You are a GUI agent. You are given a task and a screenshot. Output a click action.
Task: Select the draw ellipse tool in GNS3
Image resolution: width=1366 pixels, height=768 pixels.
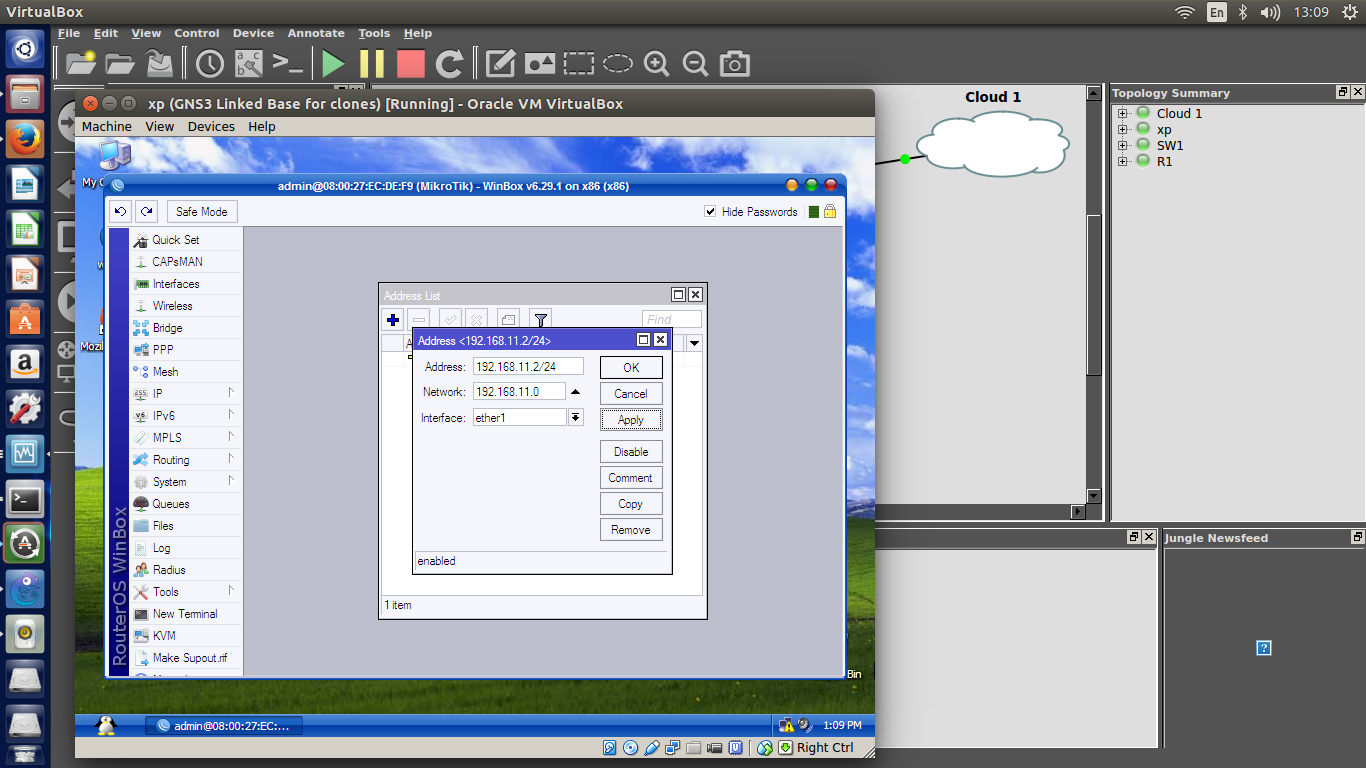(617, 64)
